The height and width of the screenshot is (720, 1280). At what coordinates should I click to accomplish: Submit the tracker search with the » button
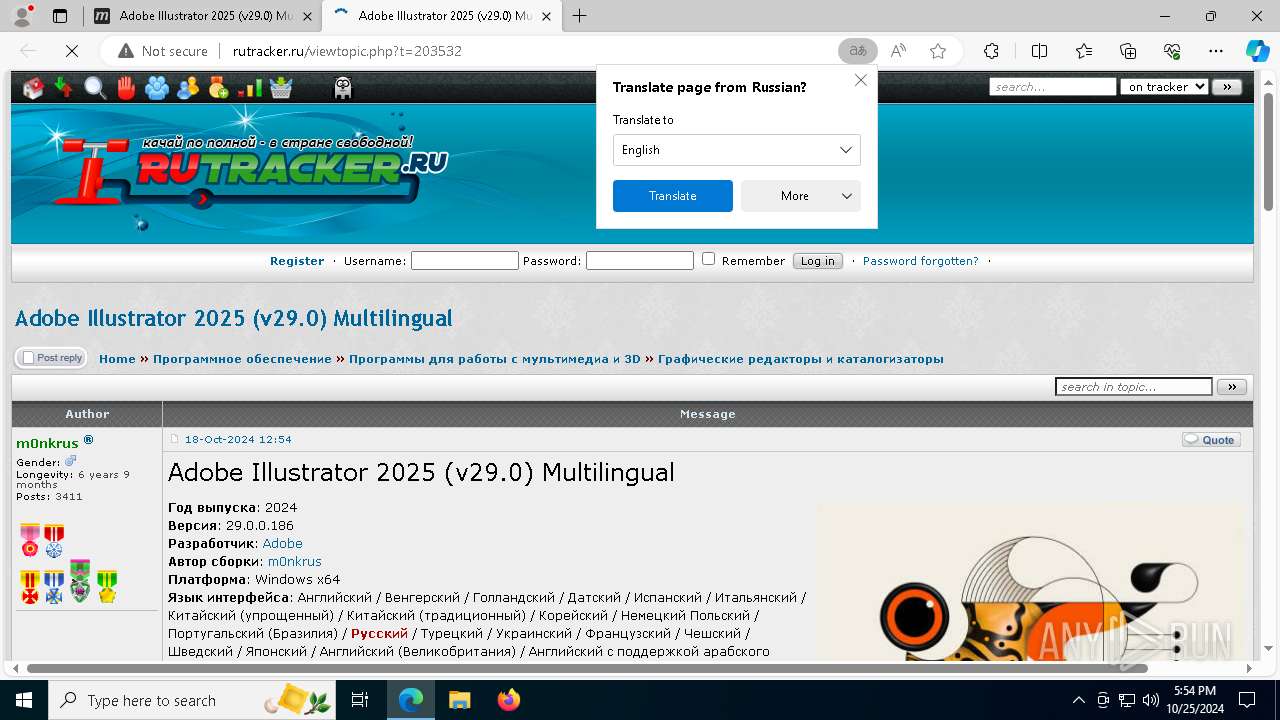(1227, 87)
